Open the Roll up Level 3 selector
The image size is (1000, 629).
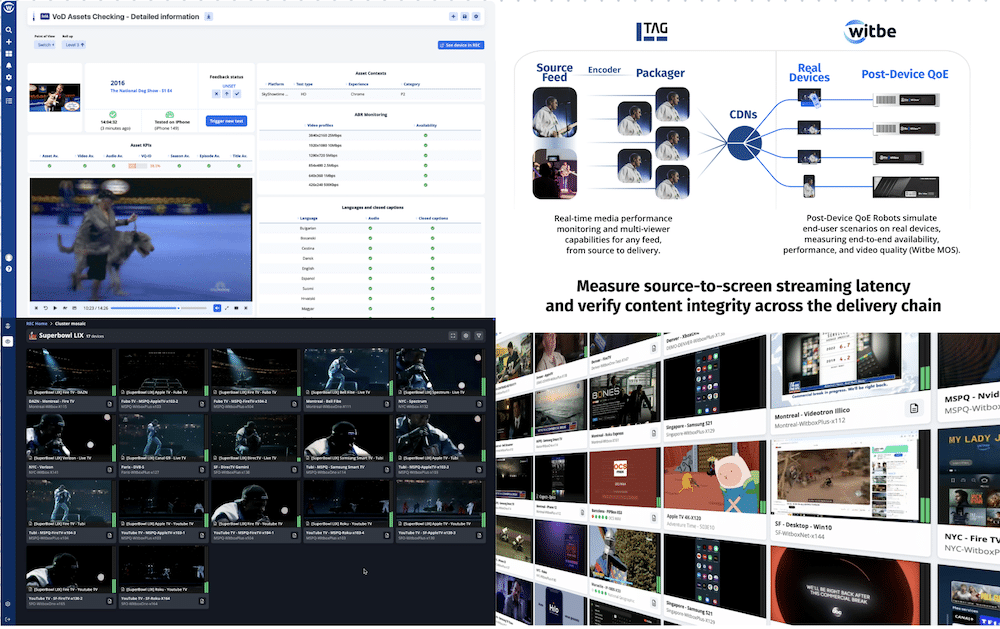74,45
